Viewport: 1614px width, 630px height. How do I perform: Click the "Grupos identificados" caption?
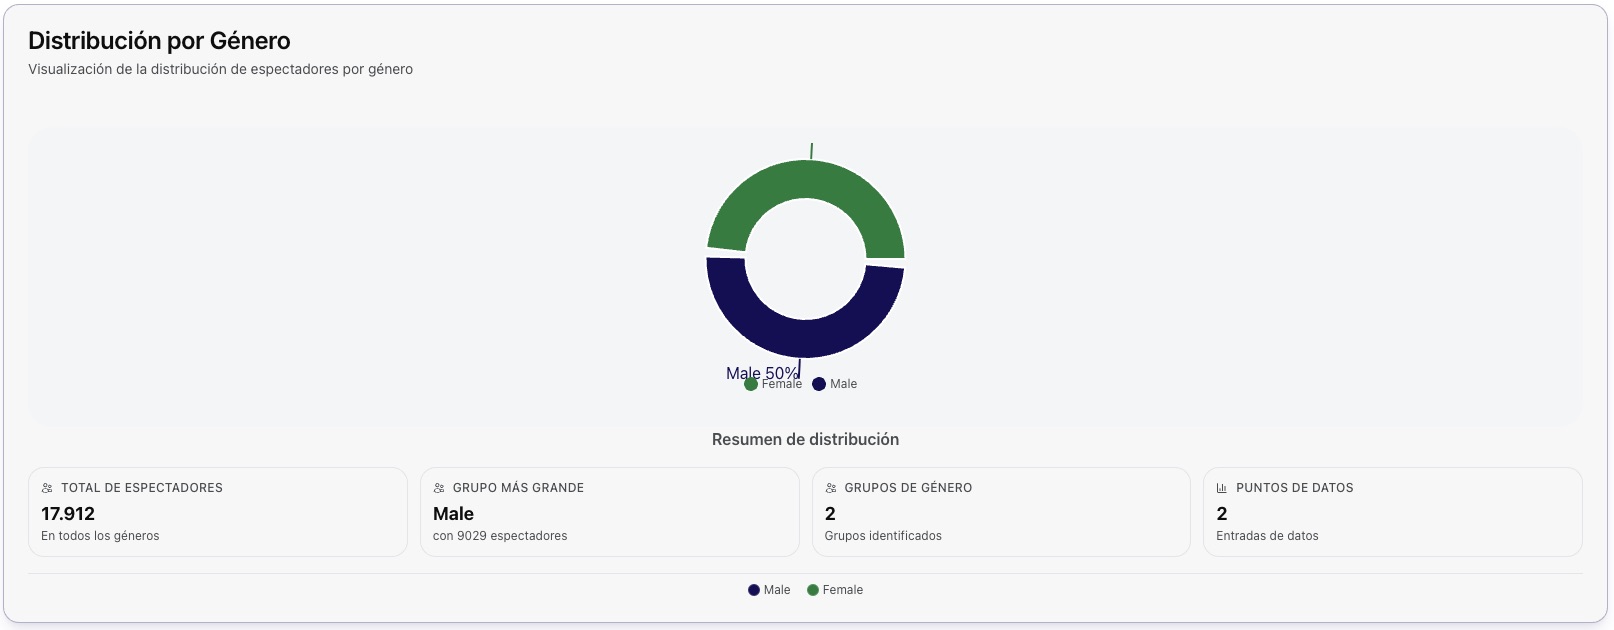pyautogui.click(x=883, y=536)
